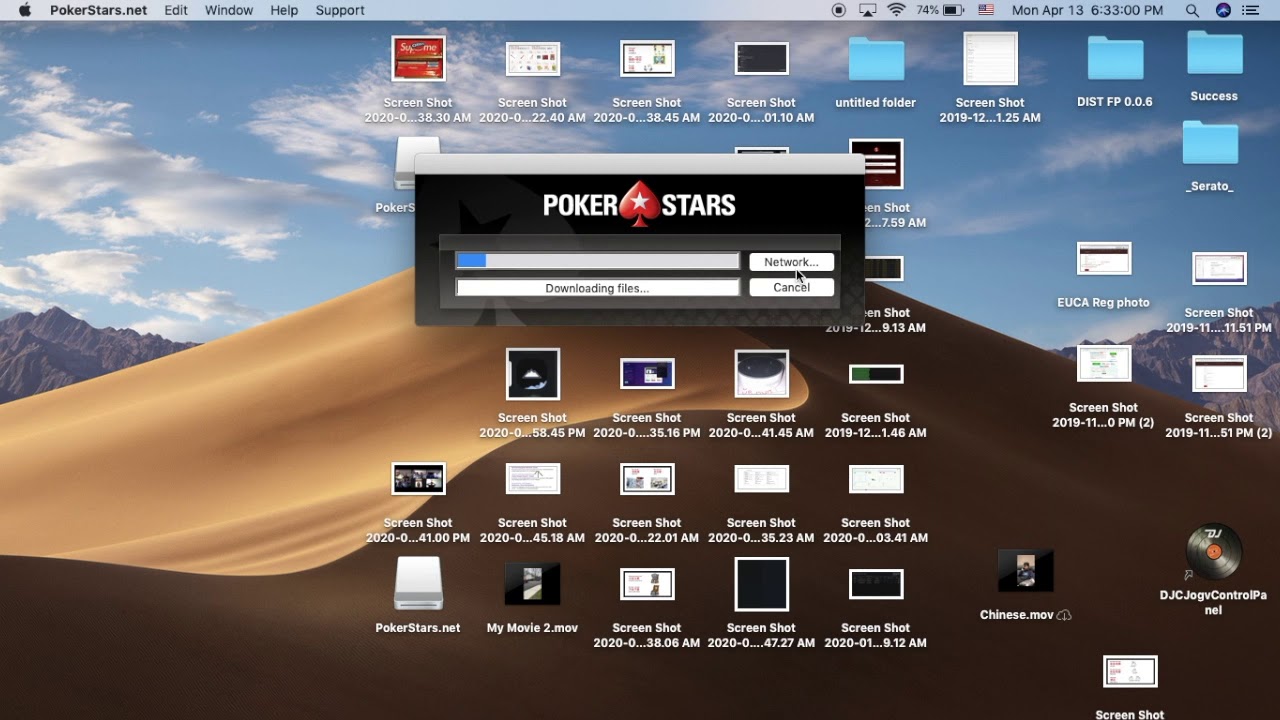Image resolution: width=1280 pixels, height=720 pixels.
Task: Select Screen Shot 2020-0...45.18 AM thumbnail
Action: (532, 478)
